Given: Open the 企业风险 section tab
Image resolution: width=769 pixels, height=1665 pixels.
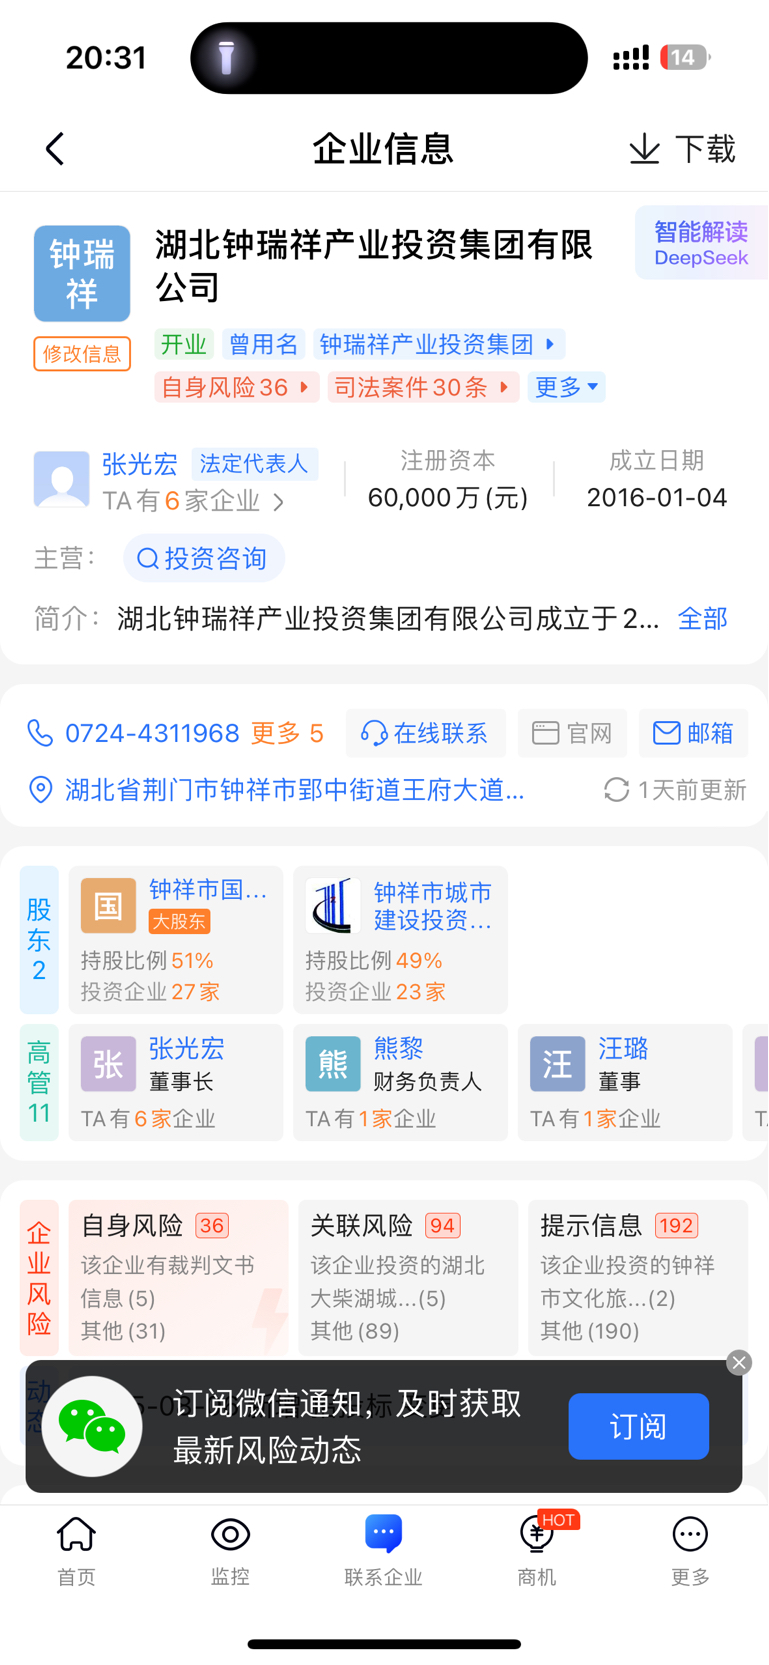Looking at the screenshot, I should (39, 1278).
